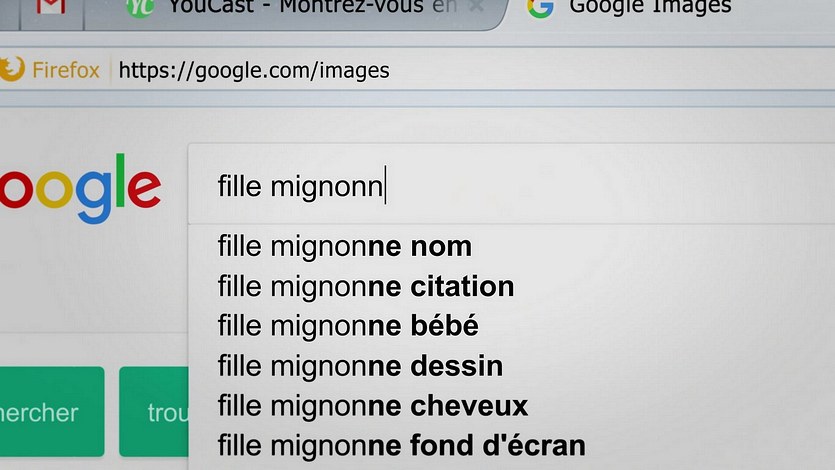Pick suggestion 'fille mignonne fond d'écran'
The height and width of the screenshot is (470, 835).
[401, 445]
